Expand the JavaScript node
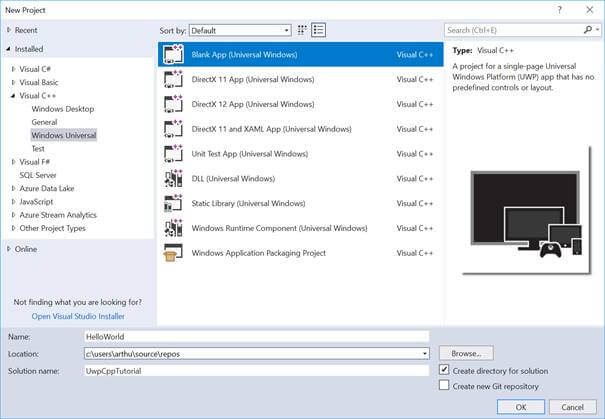Viewport: 605px width, 419px height. [x=14, y=201]
